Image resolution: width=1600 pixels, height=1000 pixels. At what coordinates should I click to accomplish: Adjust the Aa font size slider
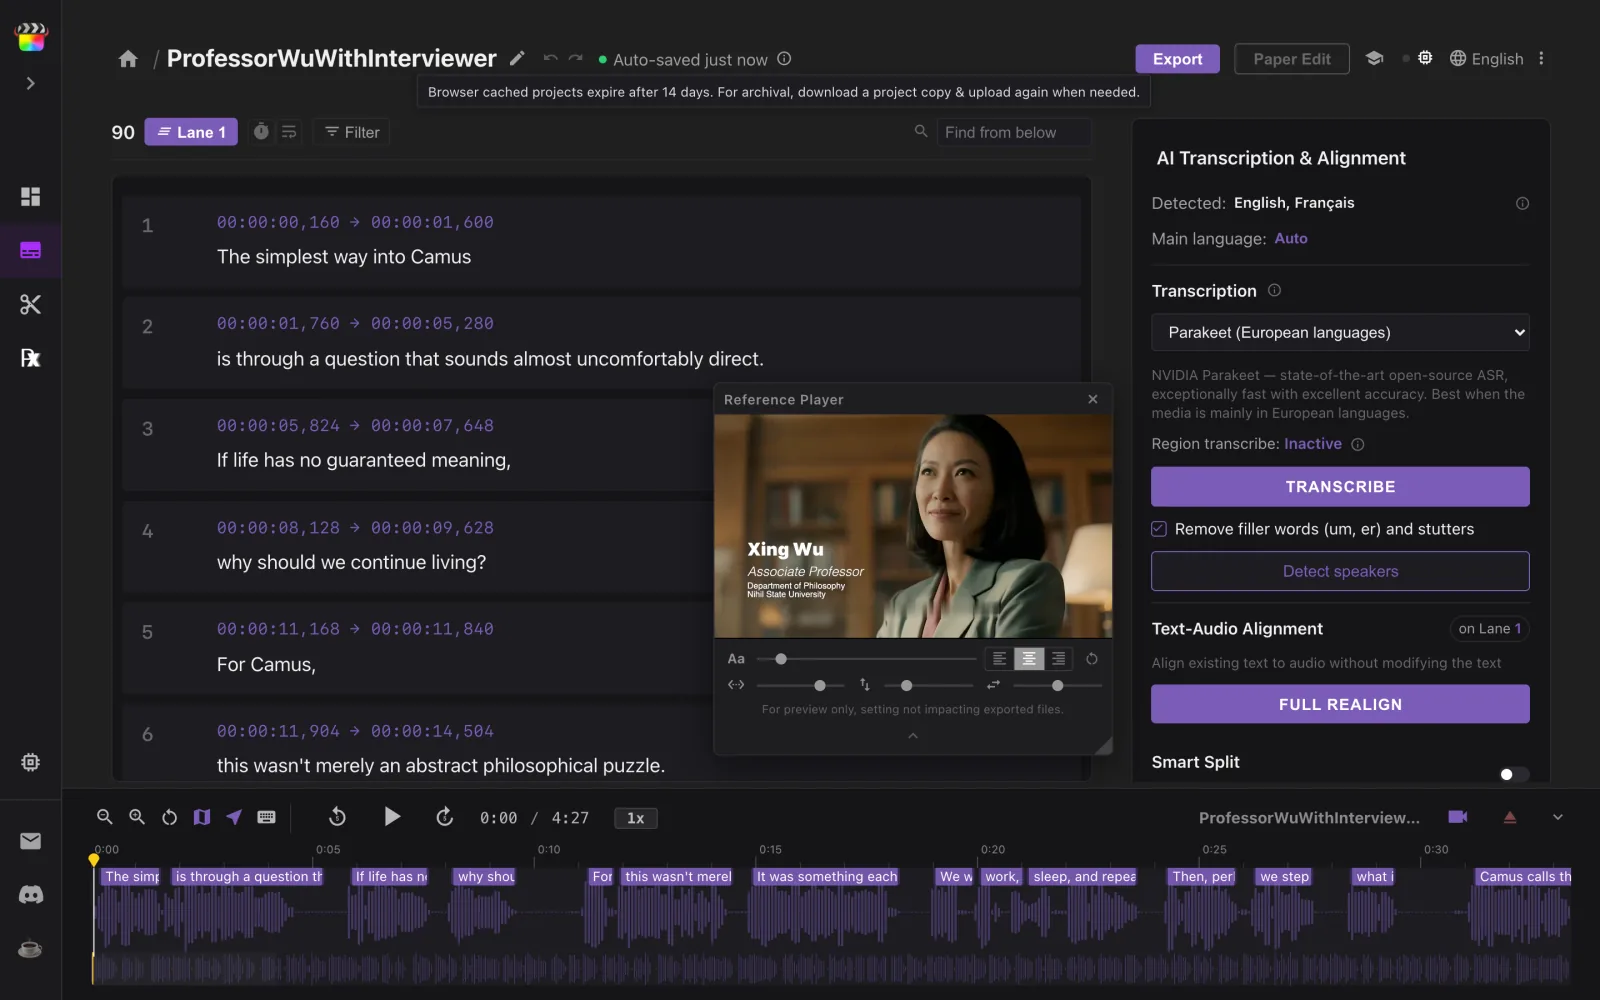coord(866,659)
